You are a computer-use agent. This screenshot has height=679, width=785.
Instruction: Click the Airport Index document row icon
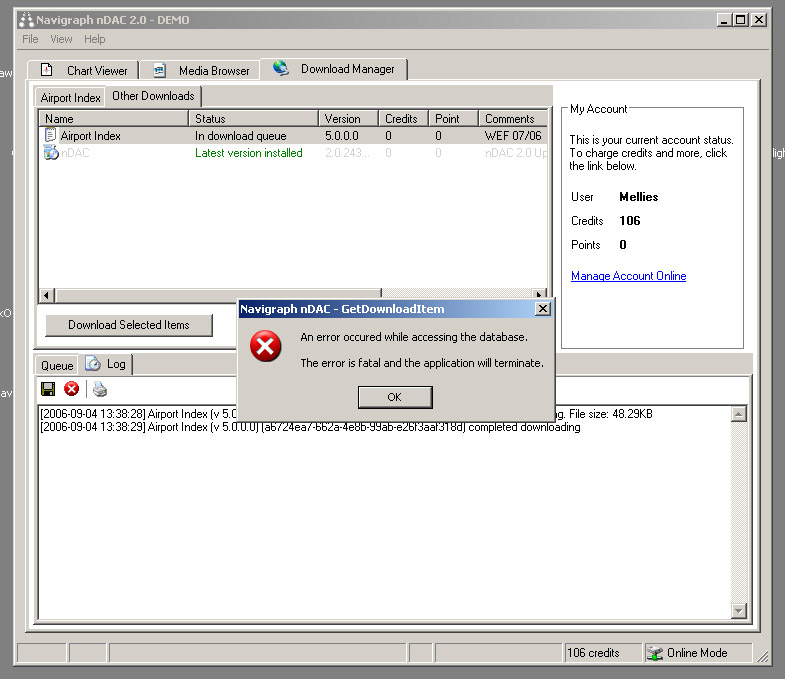[x=50, y=135]
